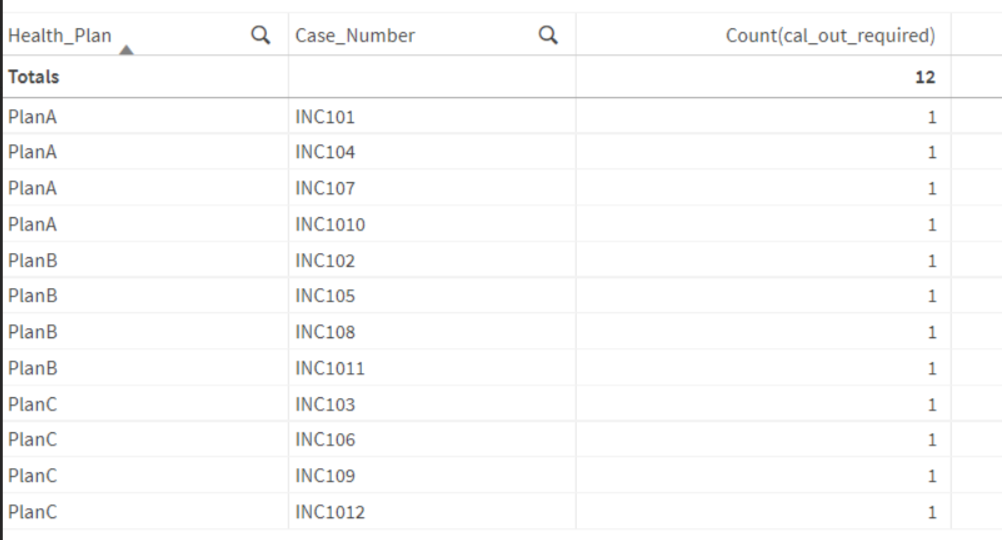This screenshot has width=1002, height=540.
Task: Select the INC104 case number cell
Action: [x=325, y=153]
